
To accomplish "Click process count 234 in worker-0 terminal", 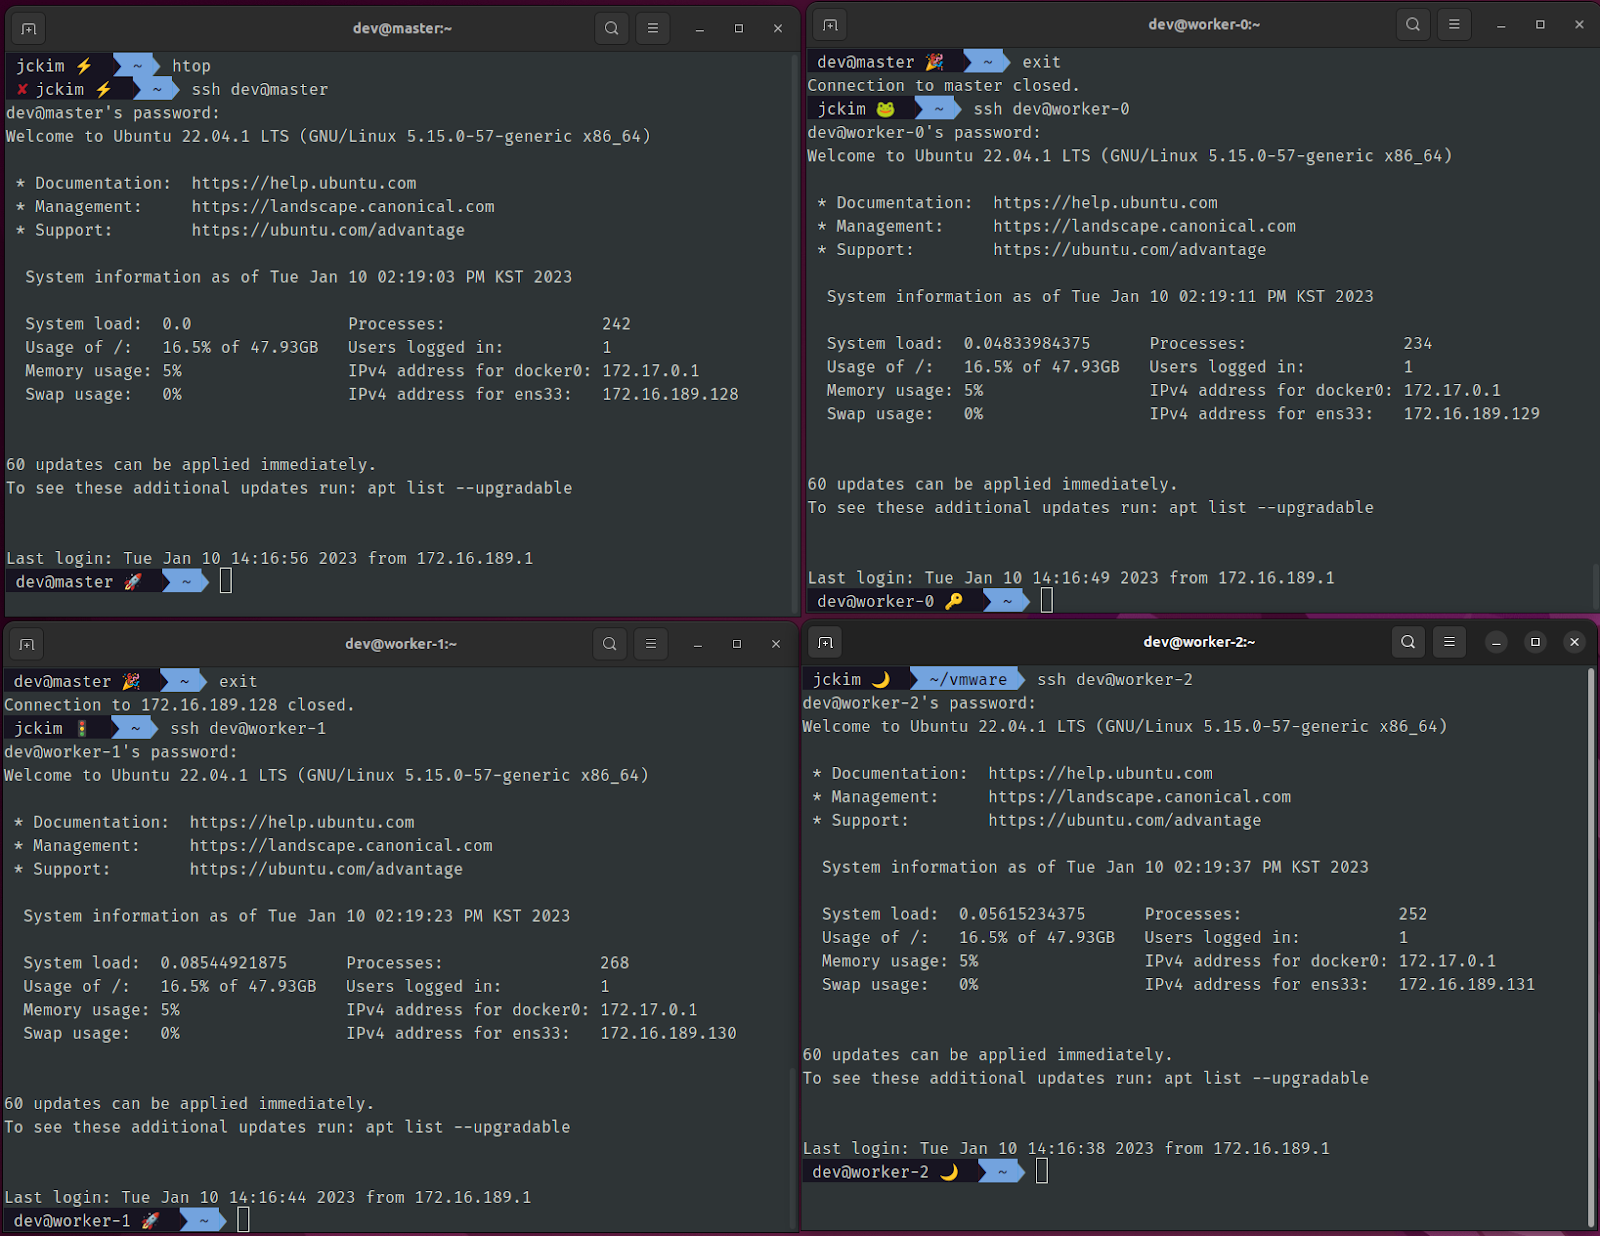I will click(x=1417, y=343).
